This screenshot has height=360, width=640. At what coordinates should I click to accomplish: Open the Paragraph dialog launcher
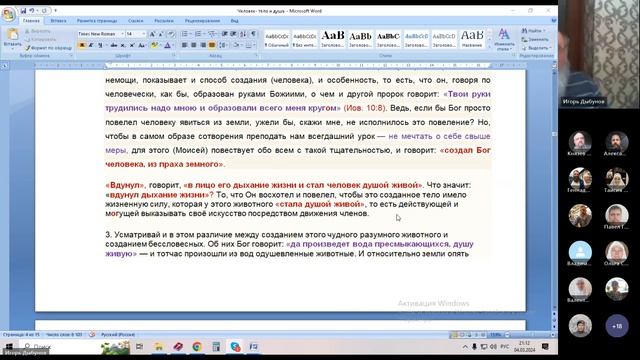tap(257, 55)
